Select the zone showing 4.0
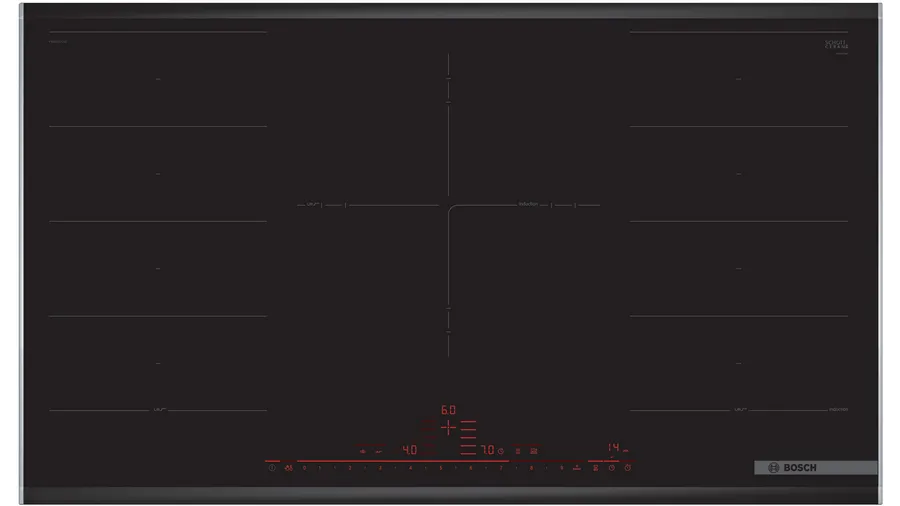The width and height of the screenshot is (900, 506). pyautogui.click(x=409, y=450)
